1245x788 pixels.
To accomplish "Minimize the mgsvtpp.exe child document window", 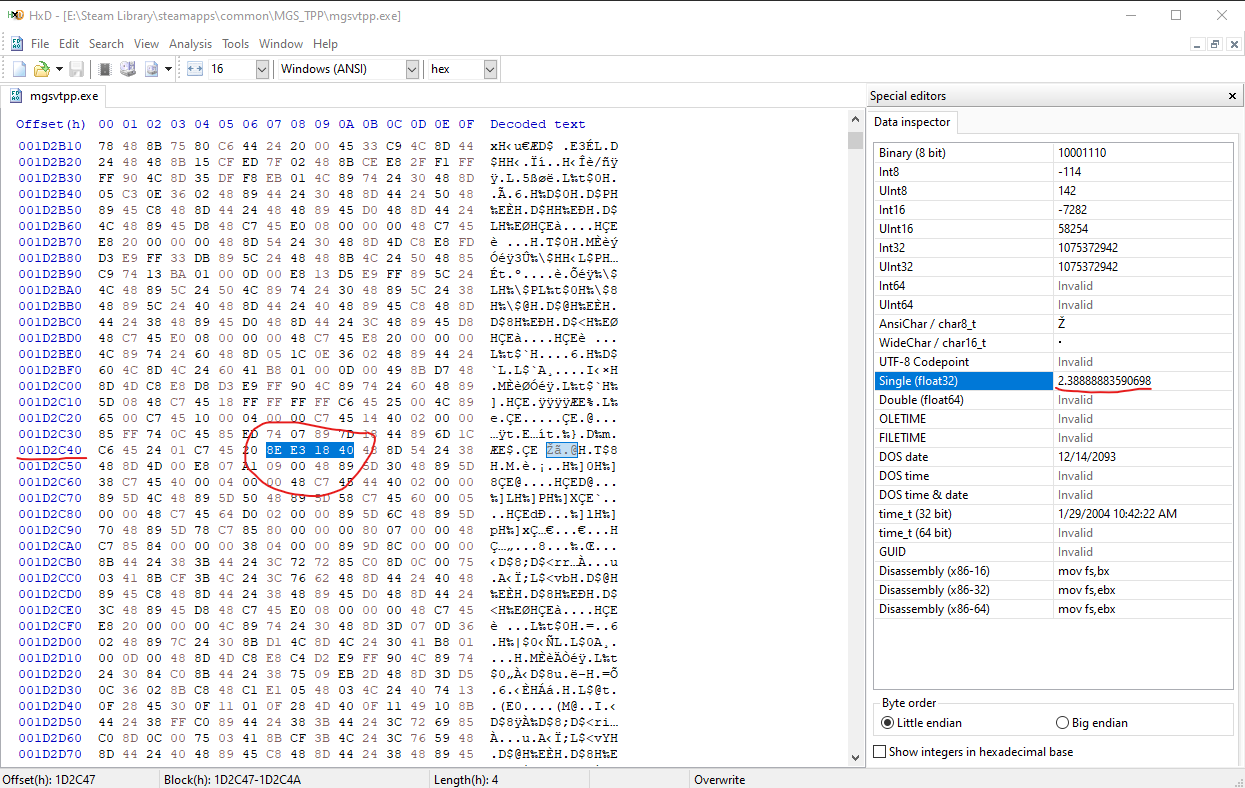I will 1198,44.
